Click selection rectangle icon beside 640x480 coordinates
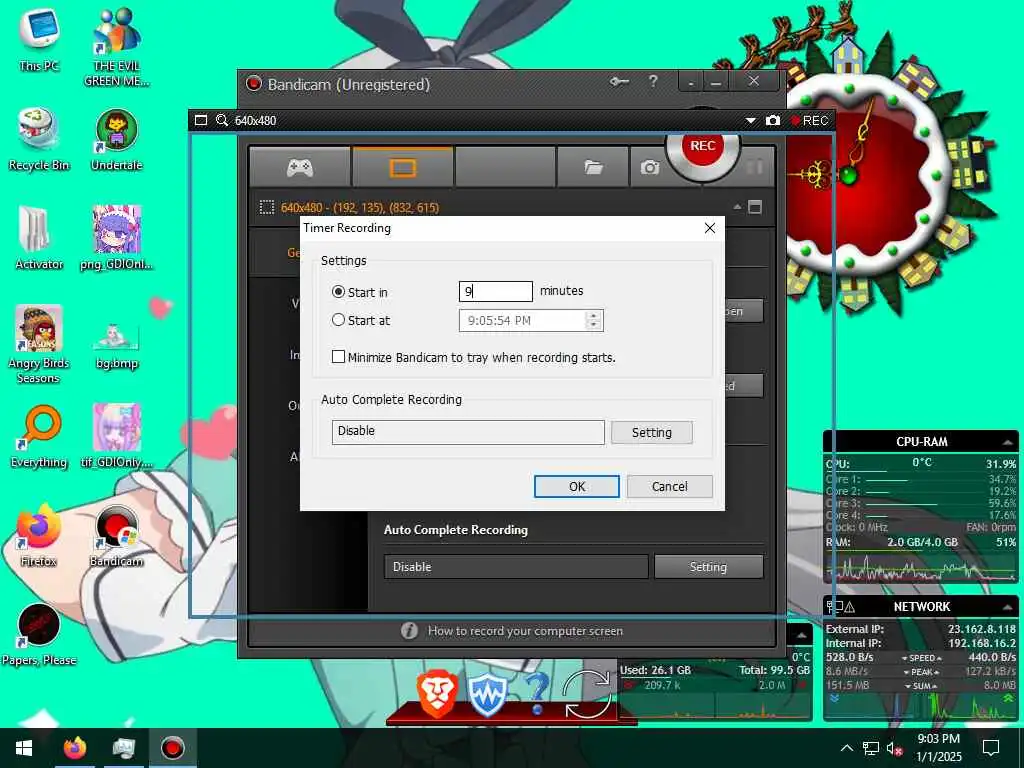This screenshot has height=768, width=1024. pyautogui.click(x=266, y=208)
